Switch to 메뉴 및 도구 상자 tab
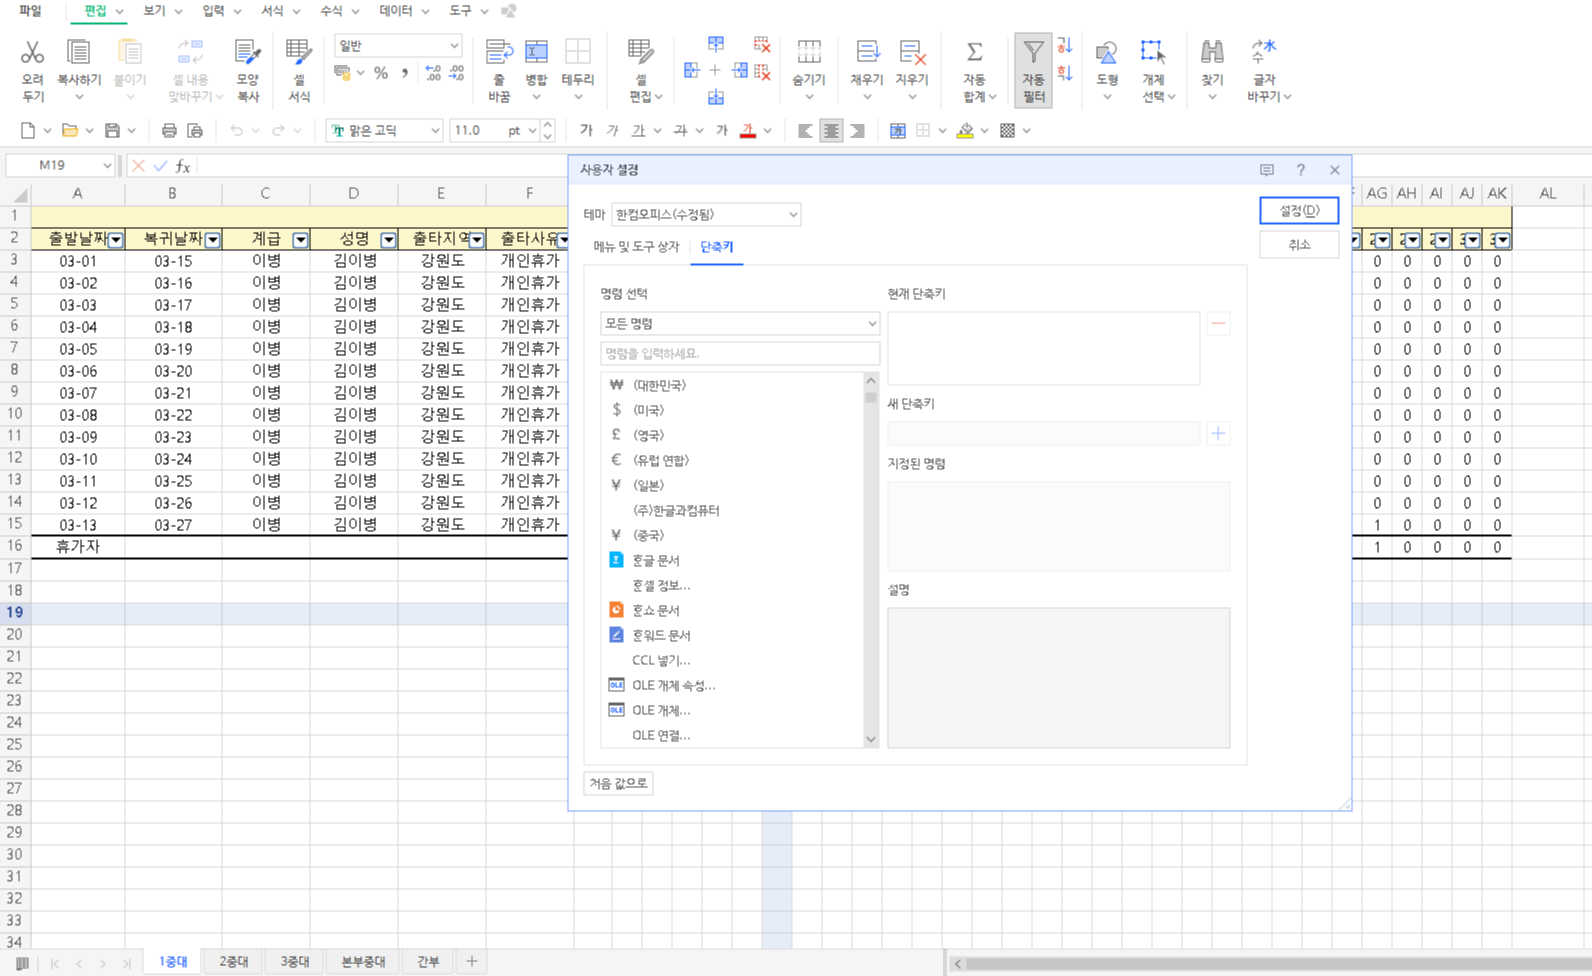 point(636,247)
